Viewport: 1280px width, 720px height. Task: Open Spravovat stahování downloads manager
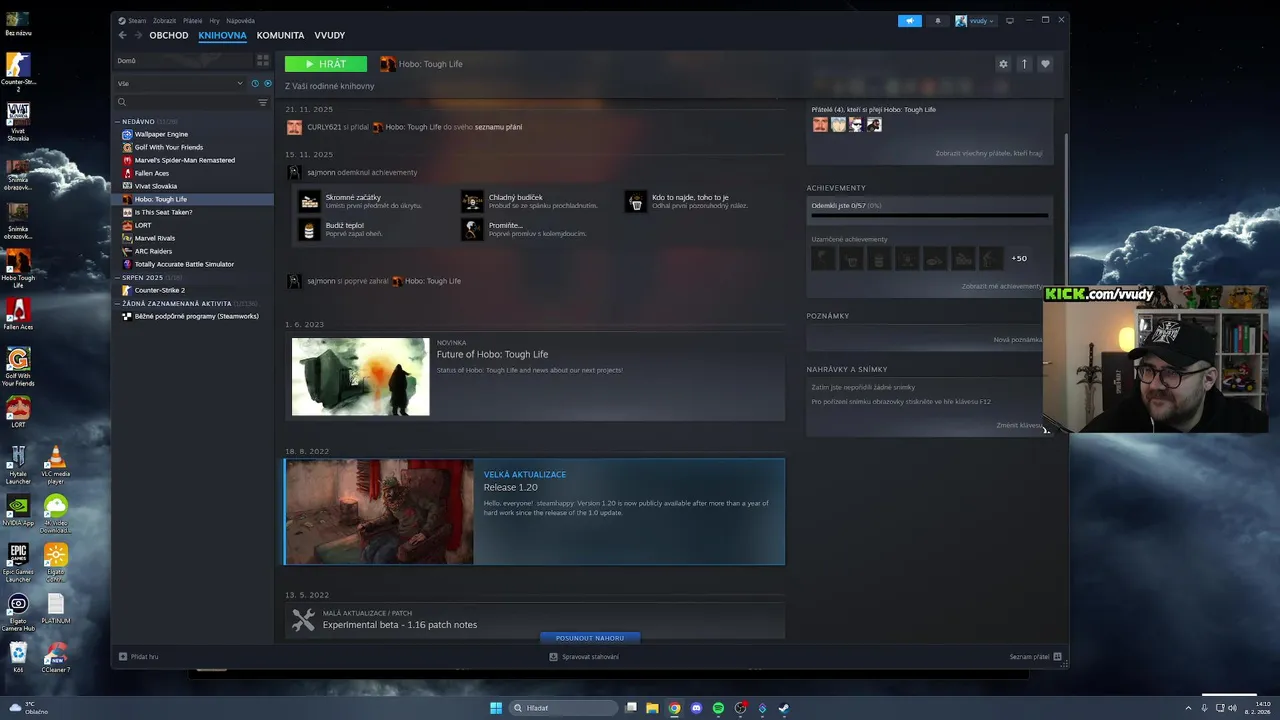click(584, 657)
